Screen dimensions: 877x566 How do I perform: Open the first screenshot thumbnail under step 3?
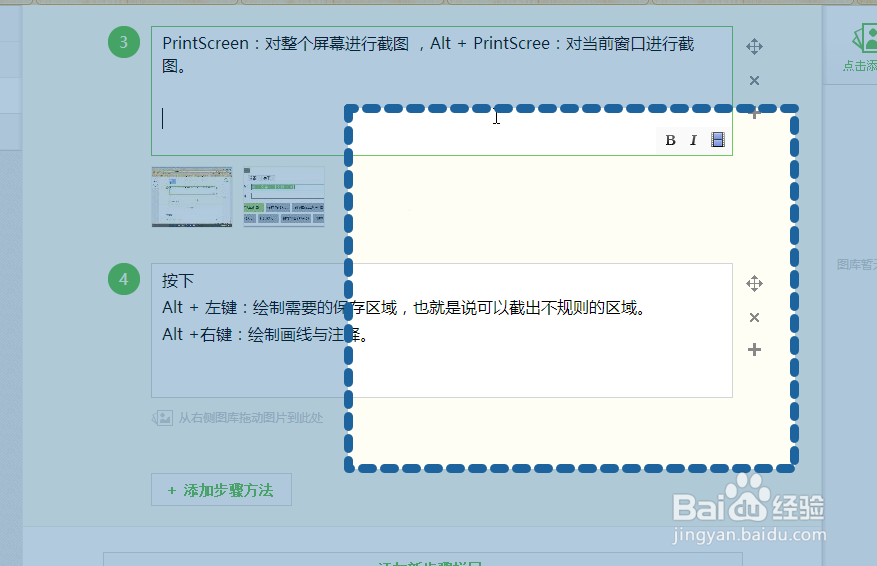pyautogui.click(x=192, y=197)
